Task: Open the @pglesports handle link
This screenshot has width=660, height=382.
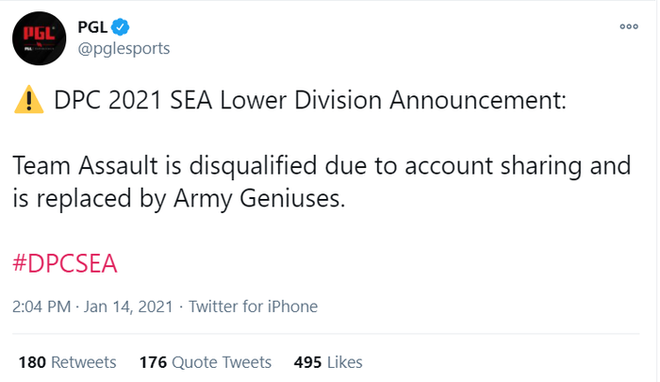Action: coord(124,49)
